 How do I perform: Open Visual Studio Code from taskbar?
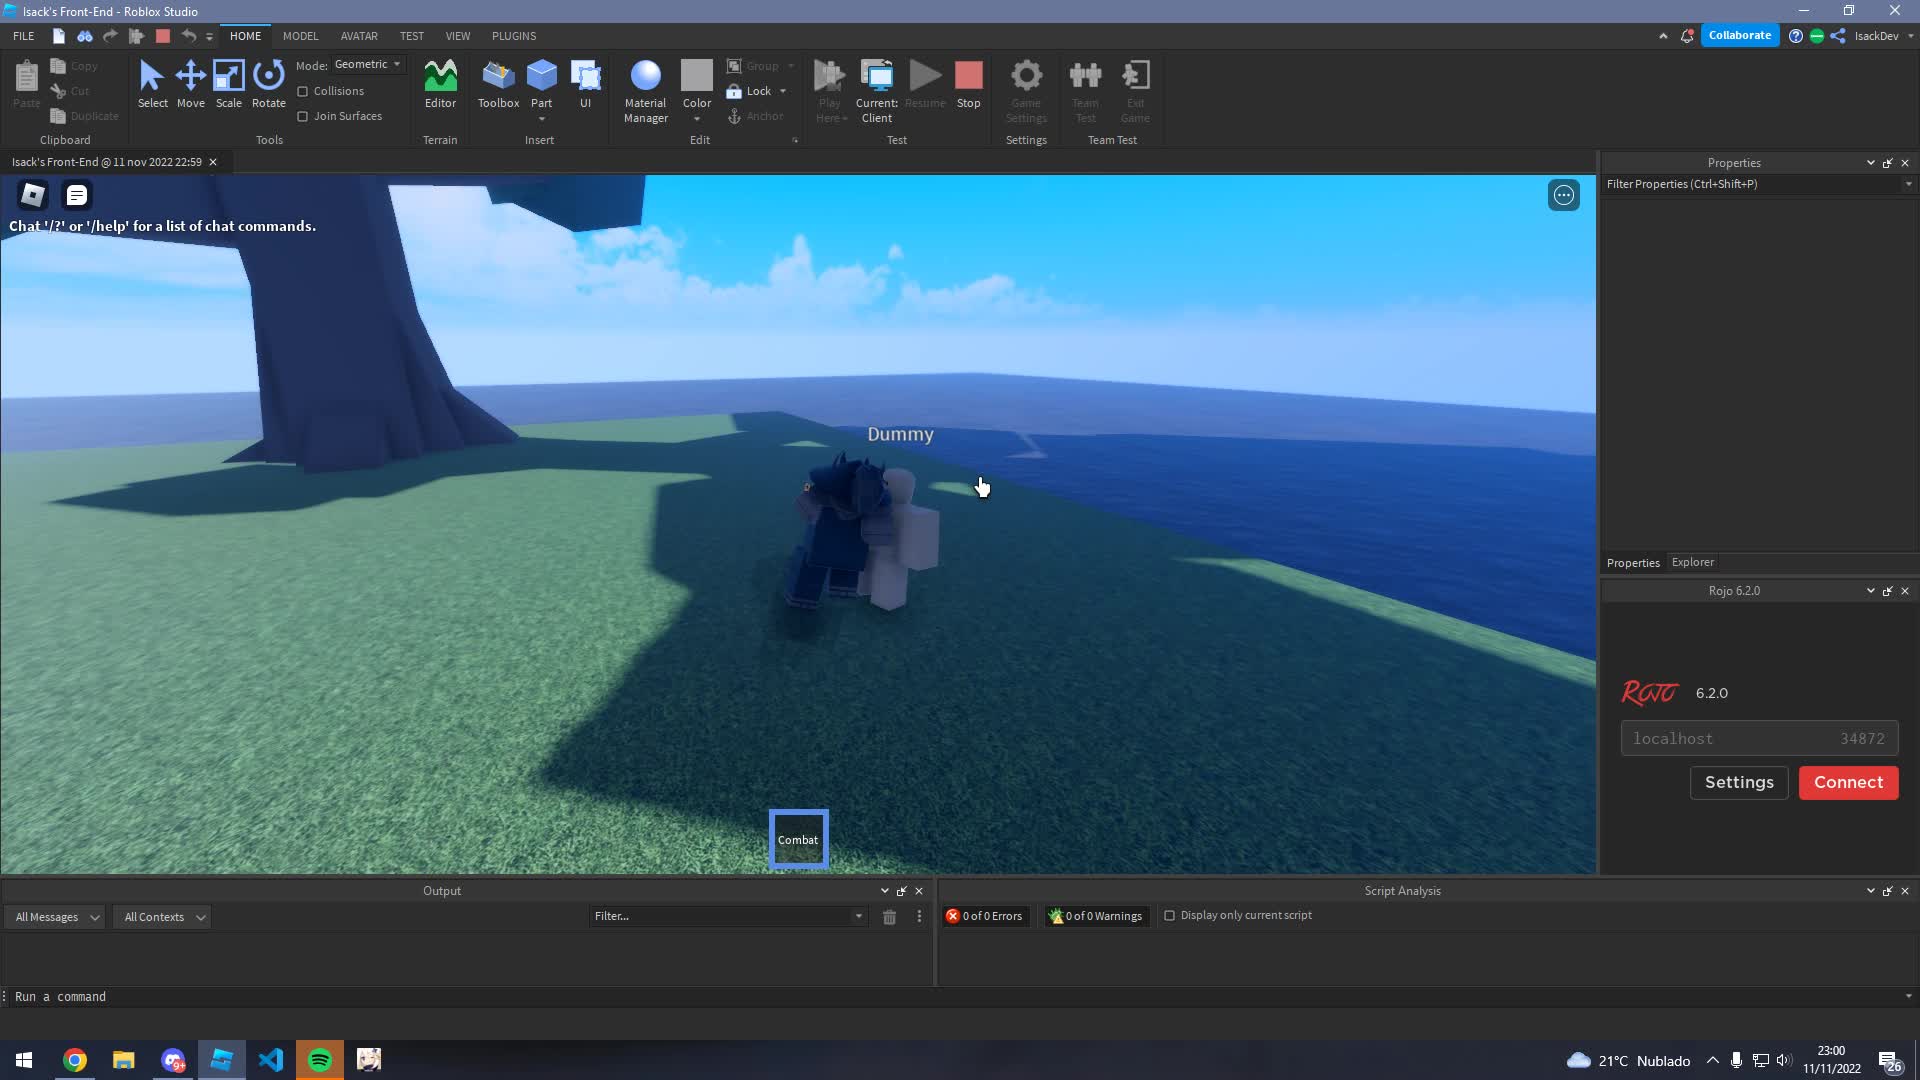coord(271,1060)
